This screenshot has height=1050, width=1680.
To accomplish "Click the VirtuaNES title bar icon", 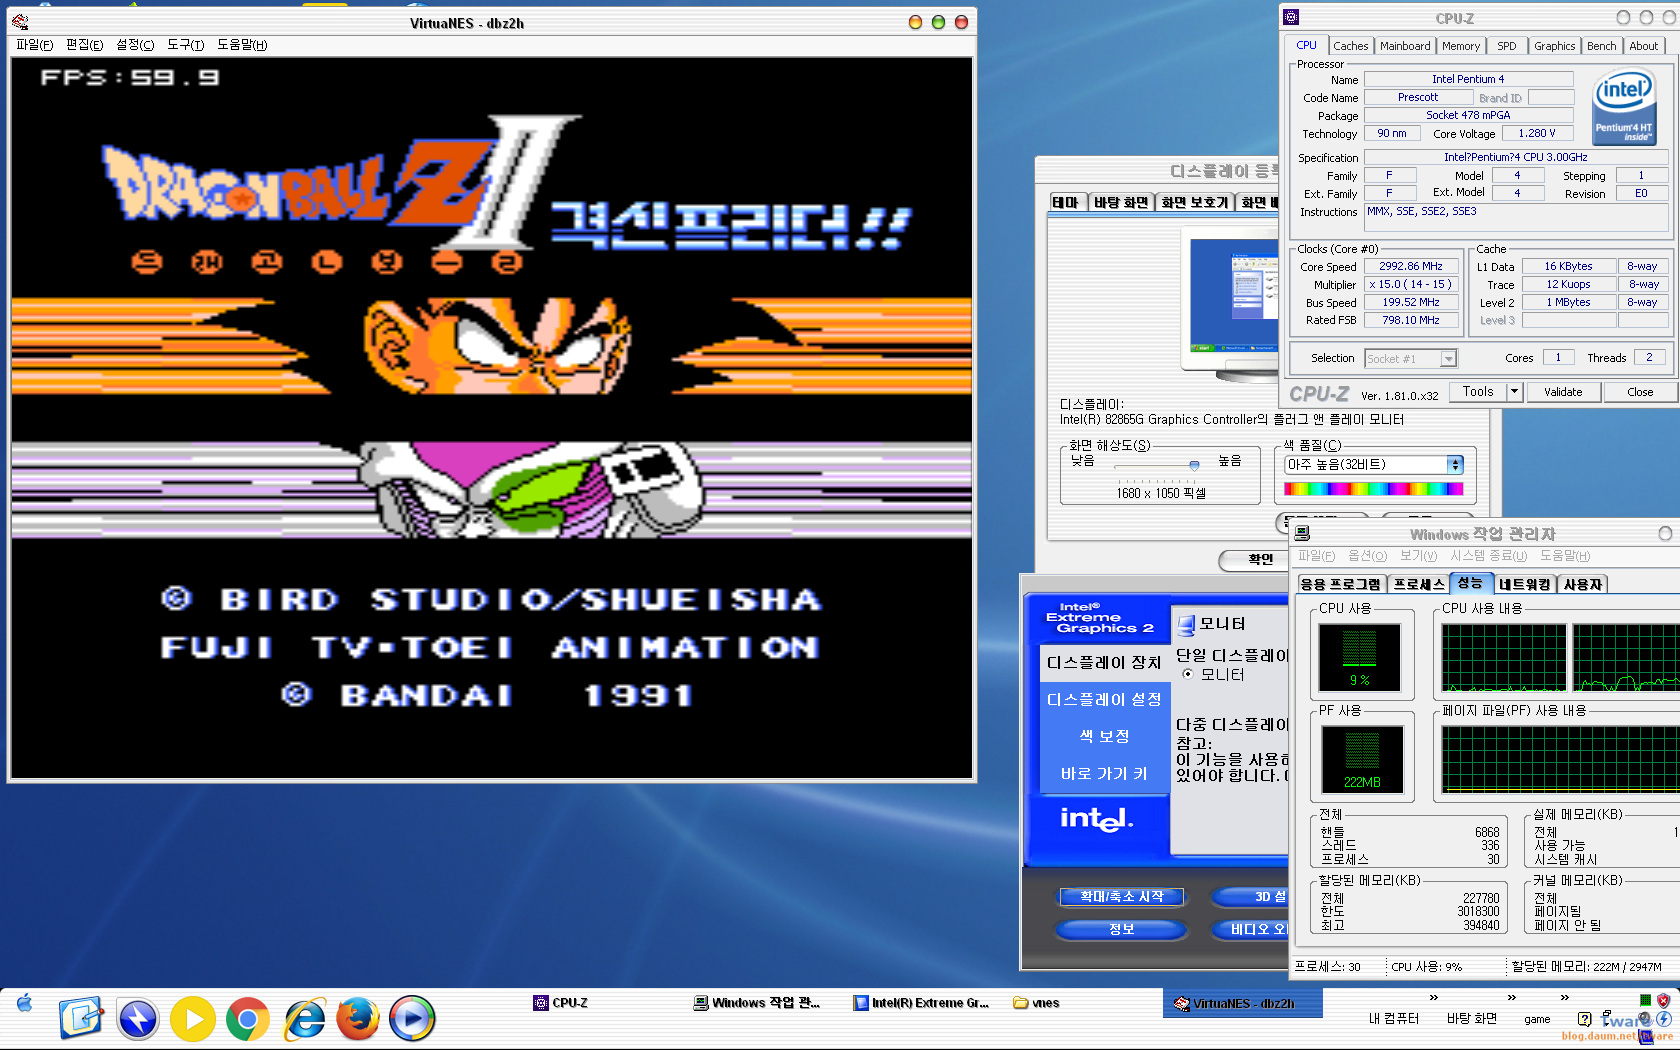I will click(20, 22).
